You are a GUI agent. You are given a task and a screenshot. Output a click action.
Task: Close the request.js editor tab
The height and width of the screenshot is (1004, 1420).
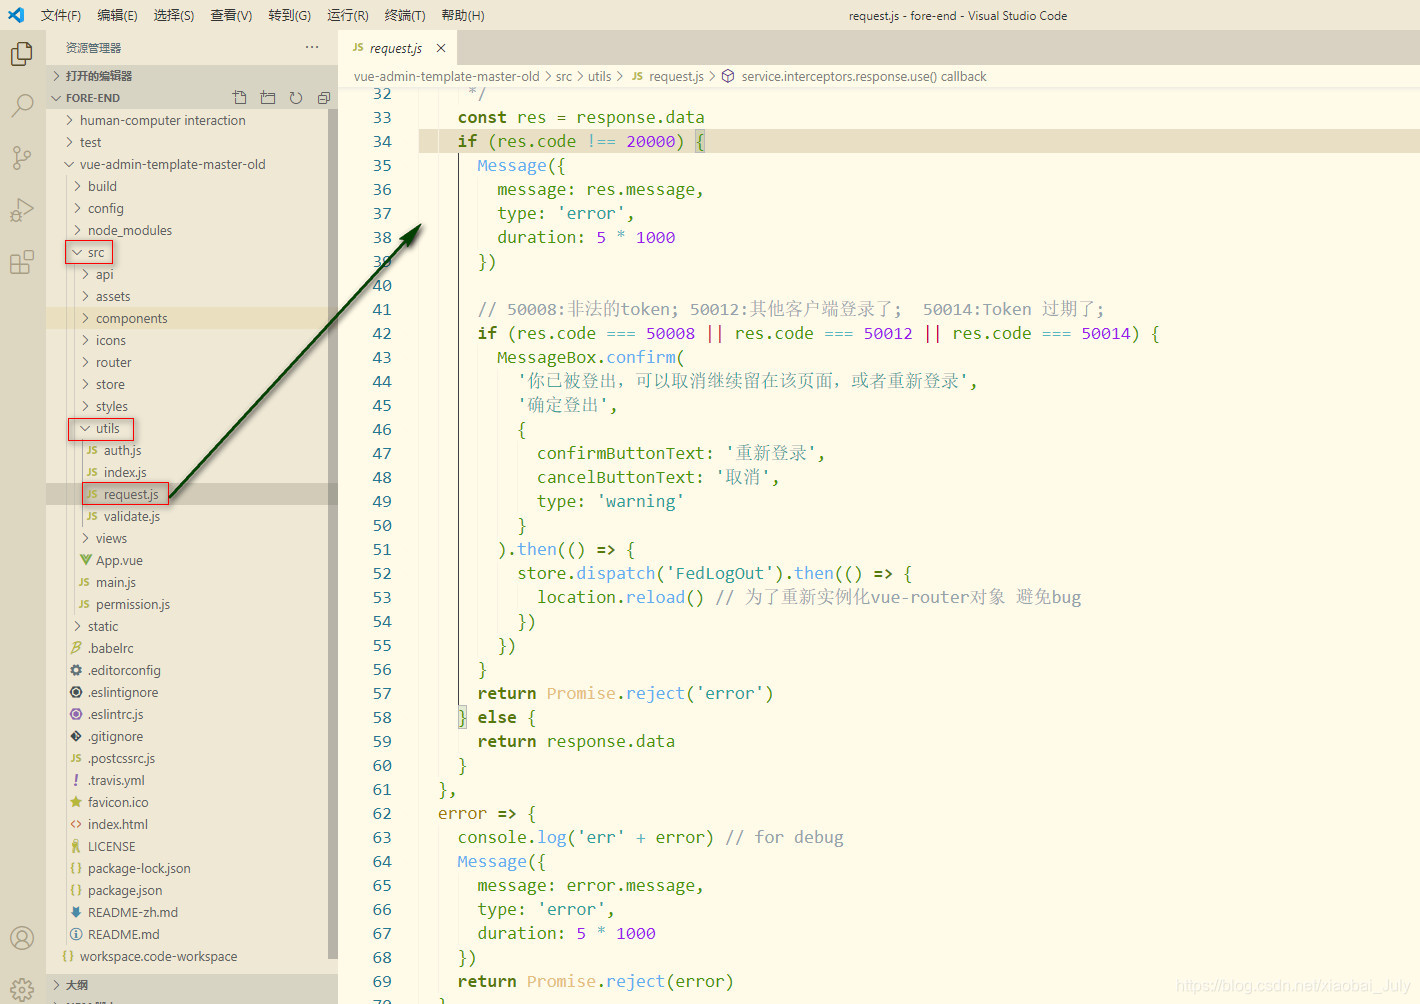tap(441, 48)
